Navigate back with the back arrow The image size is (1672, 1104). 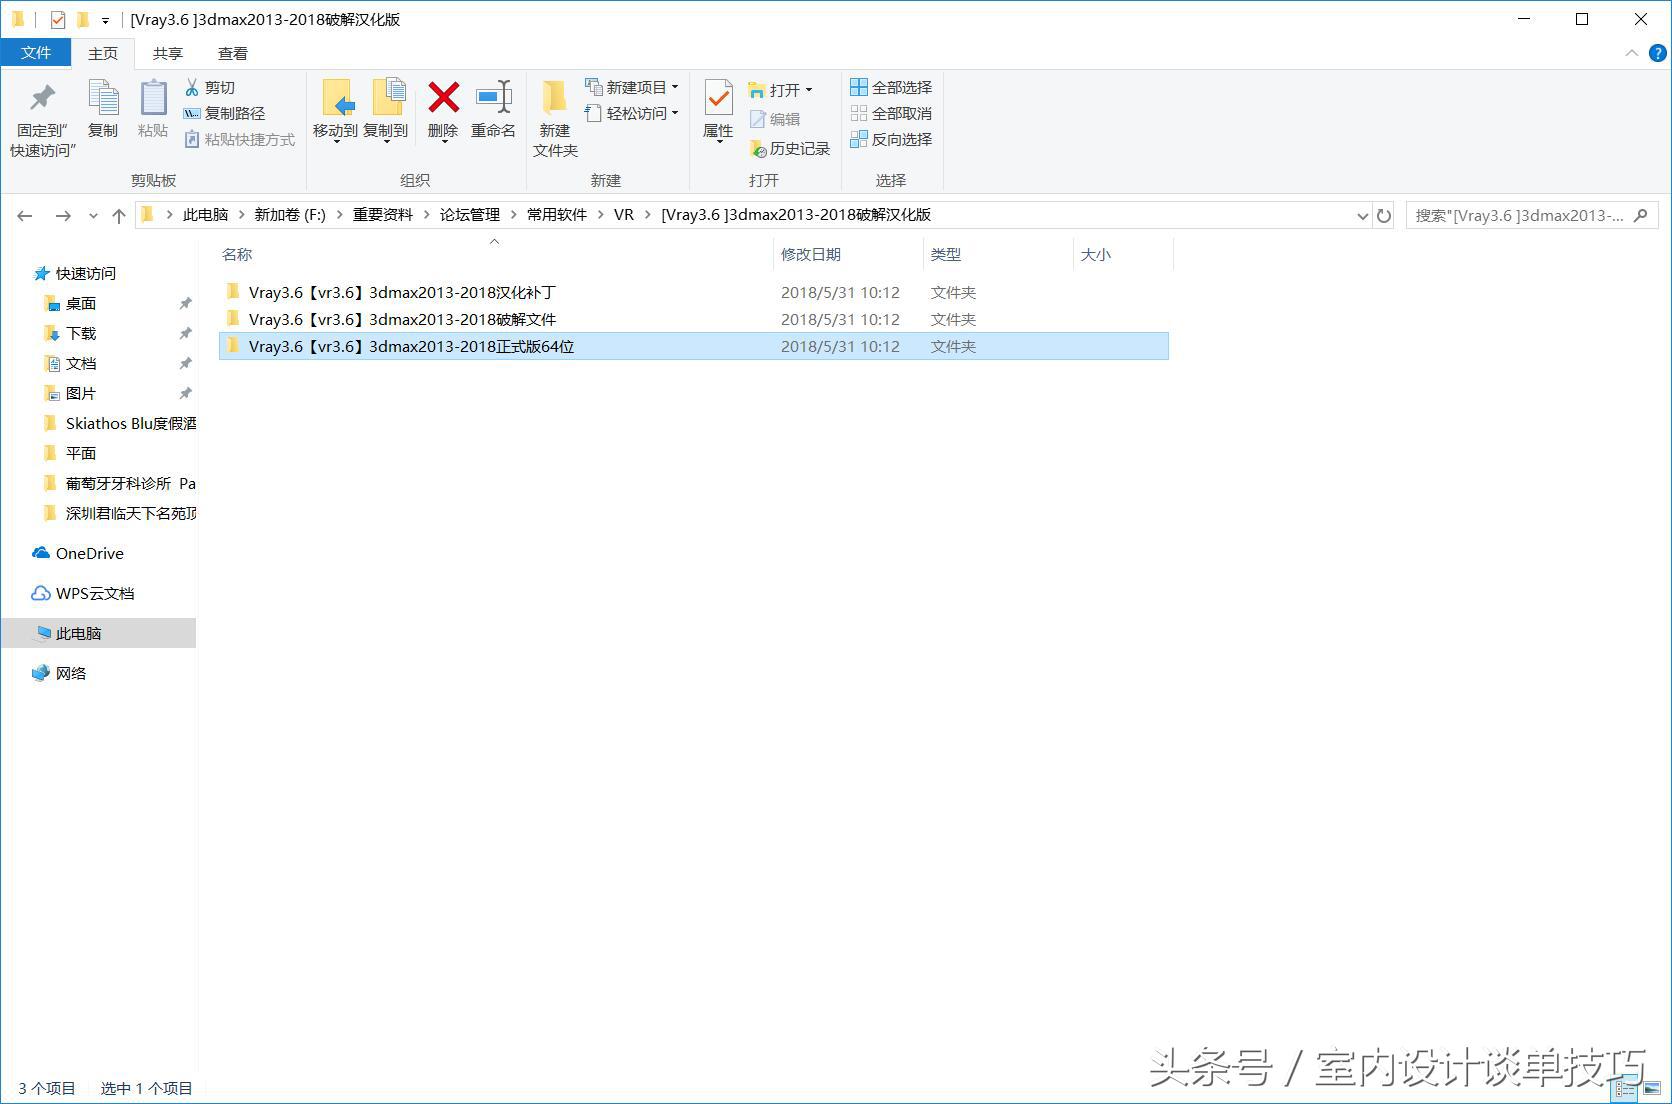(25, 215)
